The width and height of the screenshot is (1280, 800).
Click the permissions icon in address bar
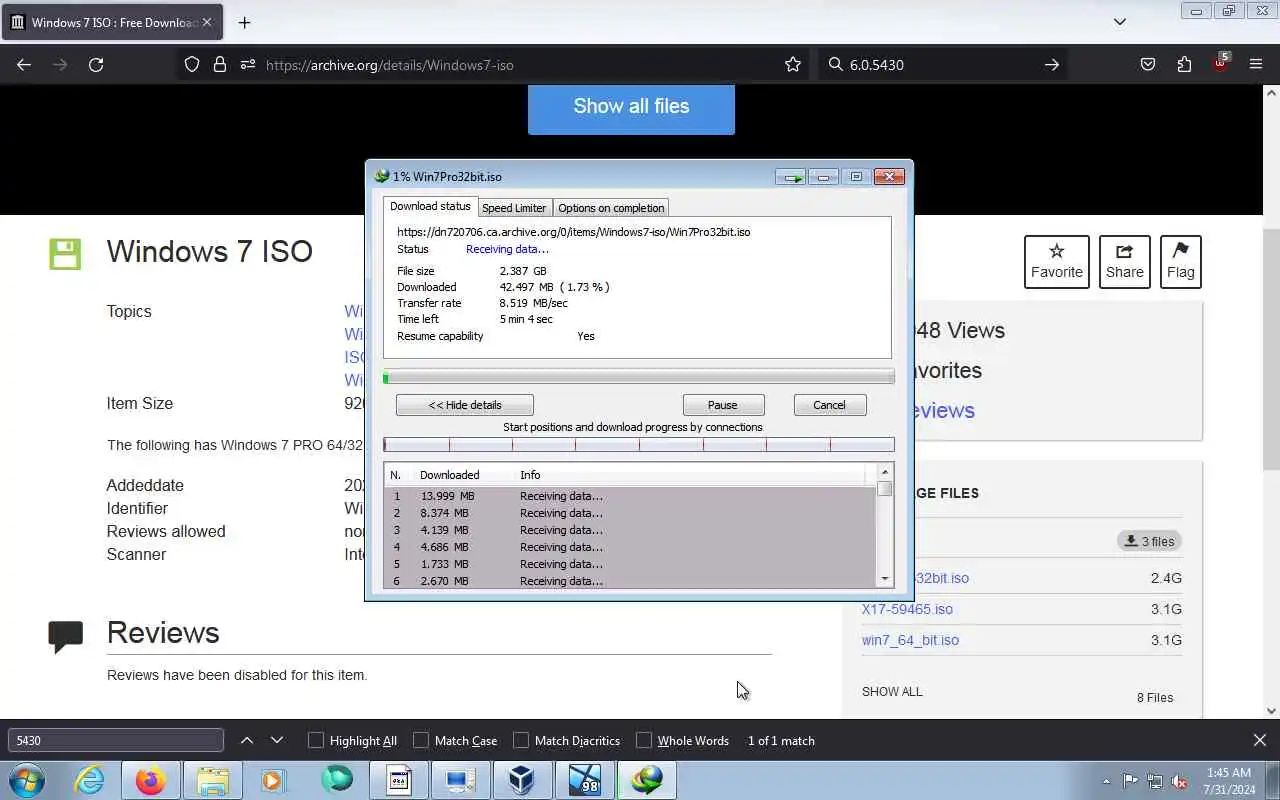(248, 64)
